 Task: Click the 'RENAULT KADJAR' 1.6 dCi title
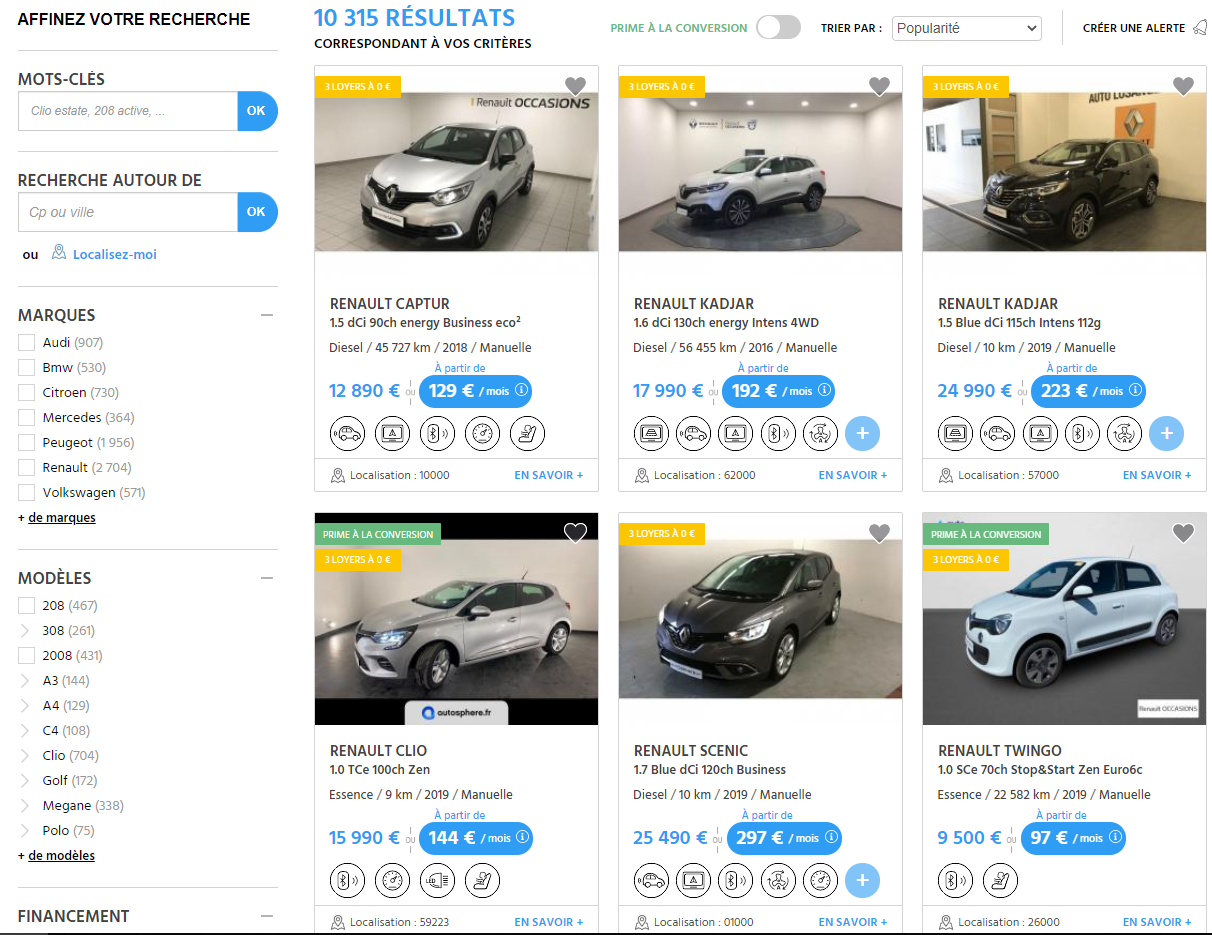[694, 304]
